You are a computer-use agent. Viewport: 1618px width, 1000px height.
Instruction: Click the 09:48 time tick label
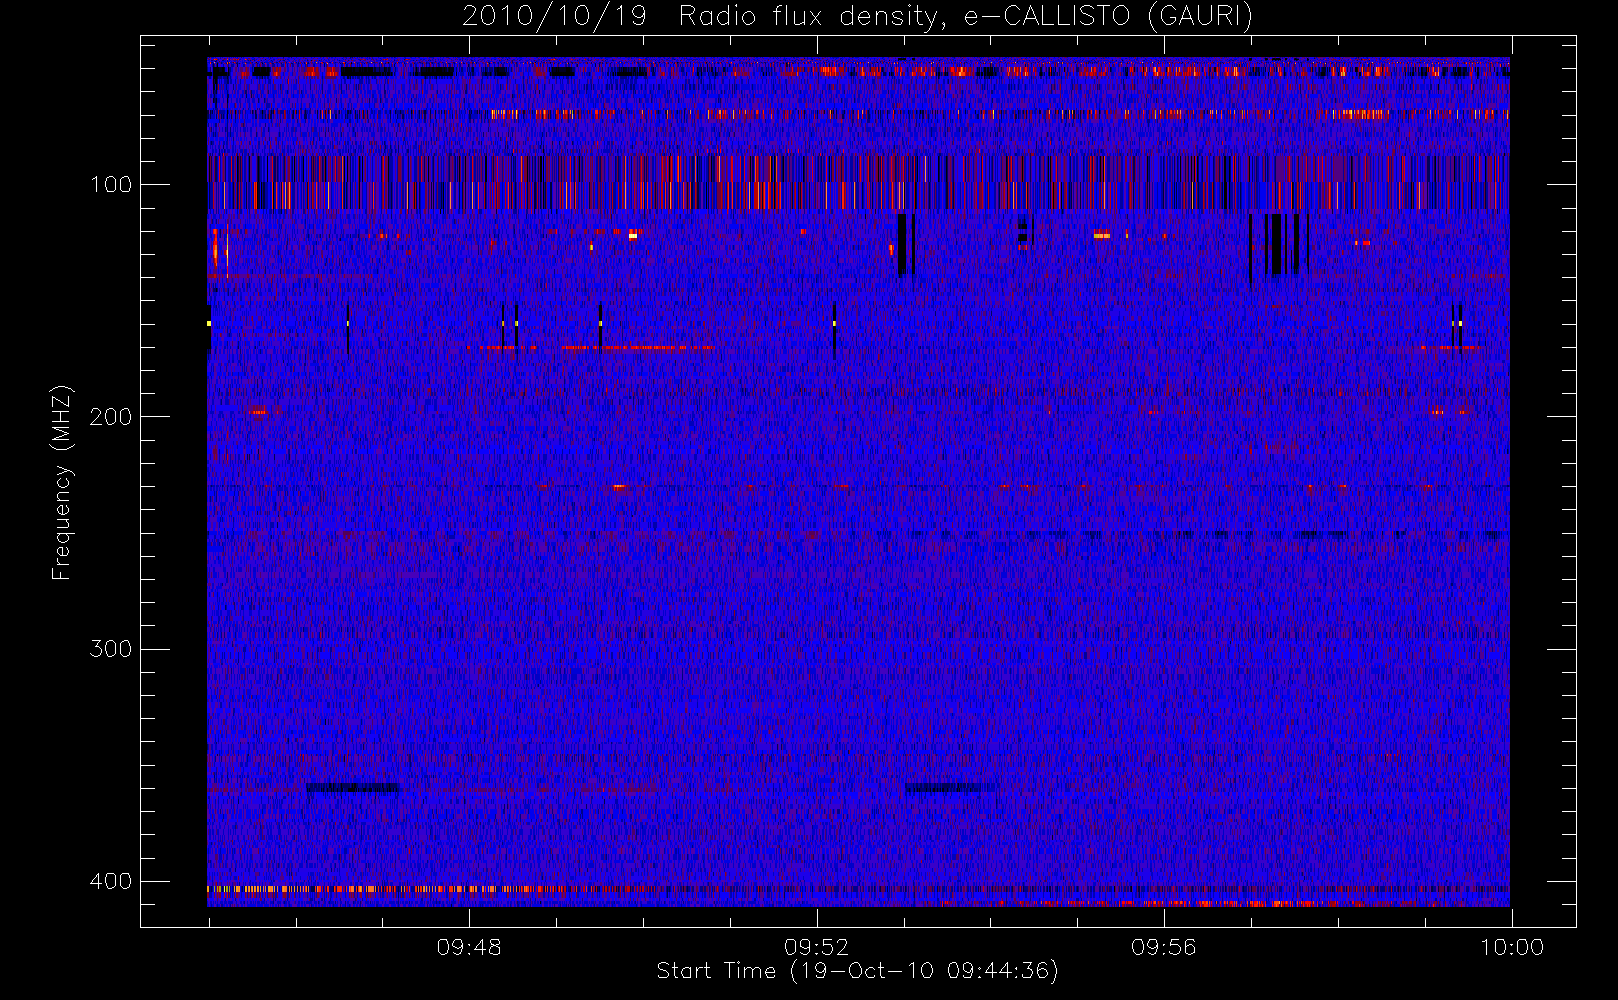pos(469,947)
